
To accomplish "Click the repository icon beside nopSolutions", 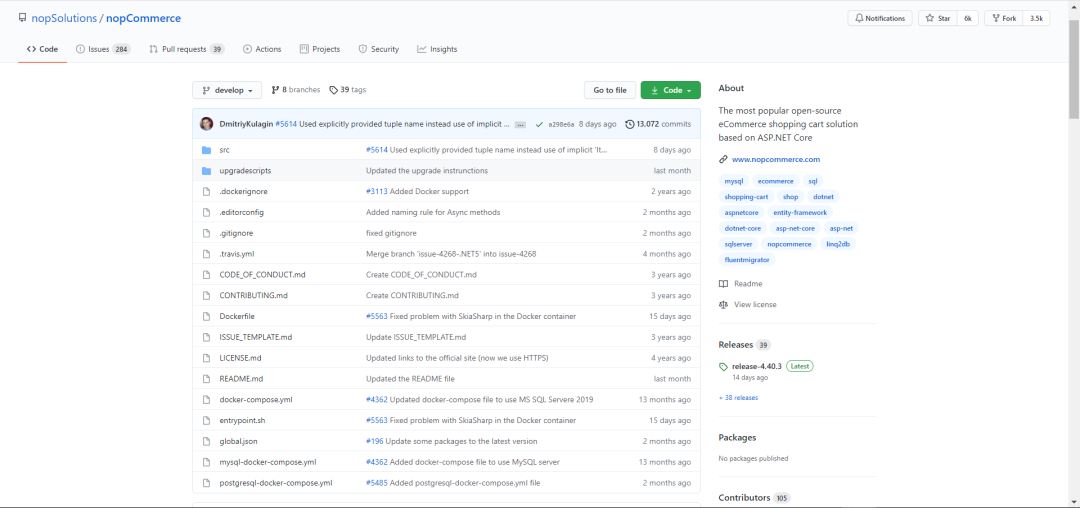I will pos(23,18).
